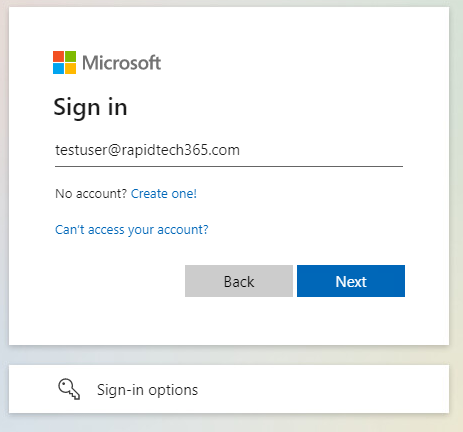
Task: Click the Sign in heading
Action: (90, 107)
